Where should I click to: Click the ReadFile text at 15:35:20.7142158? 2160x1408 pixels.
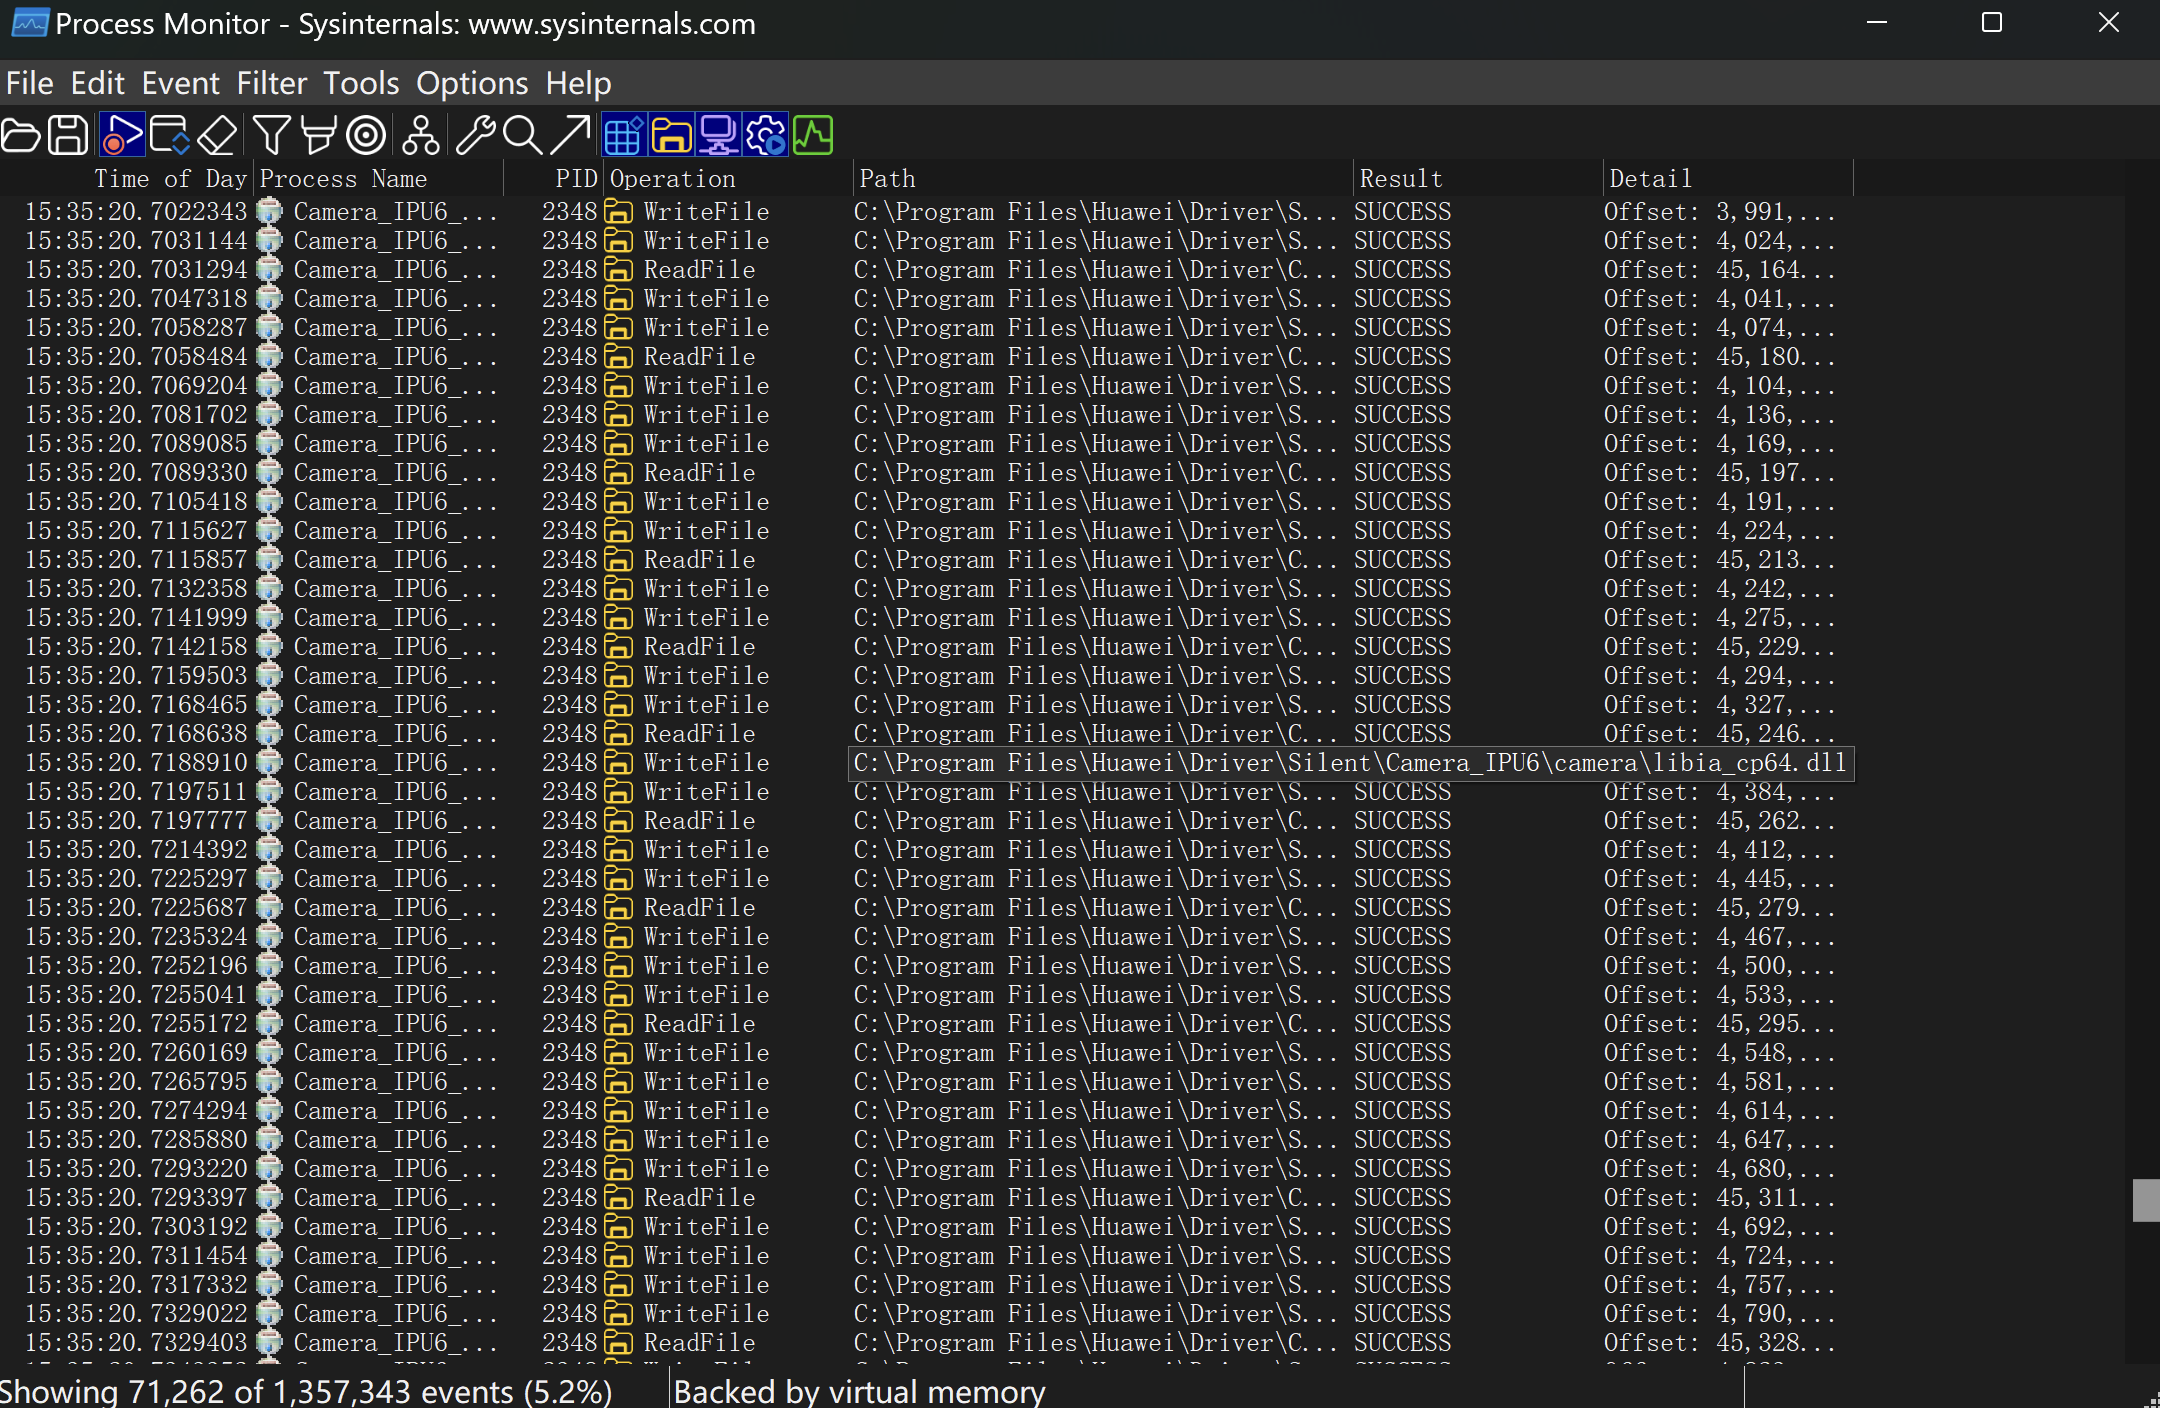coord(699,646)
